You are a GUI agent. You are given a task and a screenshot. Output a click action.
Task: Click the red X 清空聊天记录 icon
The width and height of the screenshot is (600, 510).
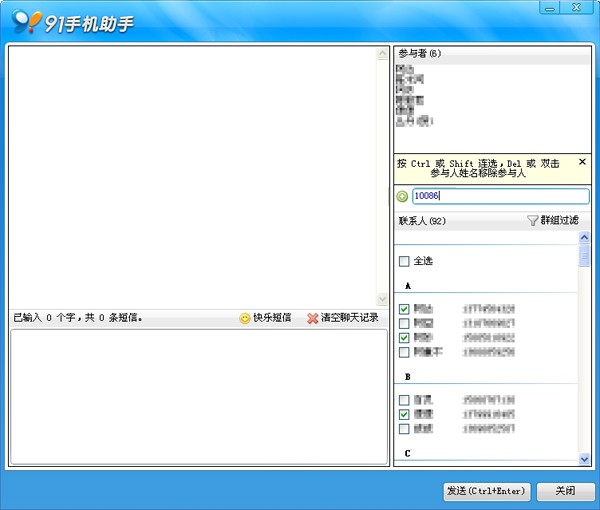[313, 318]
